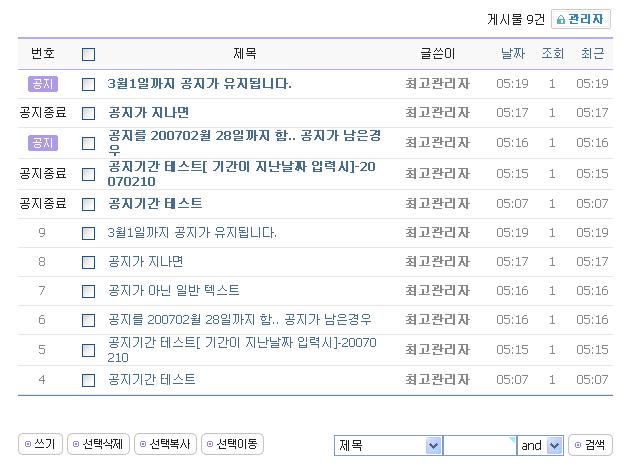Click the 선택복사 copy-selected button
Screen dimensions: 624x466
point(166,444)
